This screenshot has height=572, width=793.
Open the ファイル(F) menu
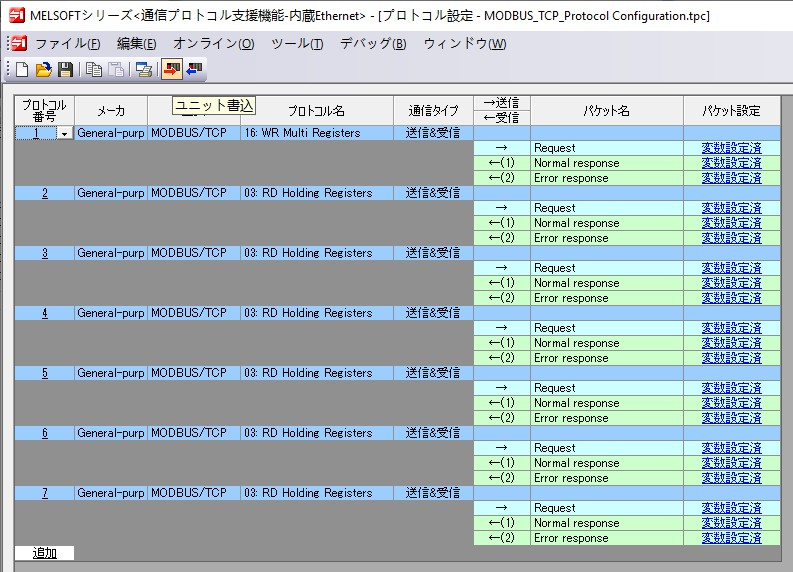point(68,44)
